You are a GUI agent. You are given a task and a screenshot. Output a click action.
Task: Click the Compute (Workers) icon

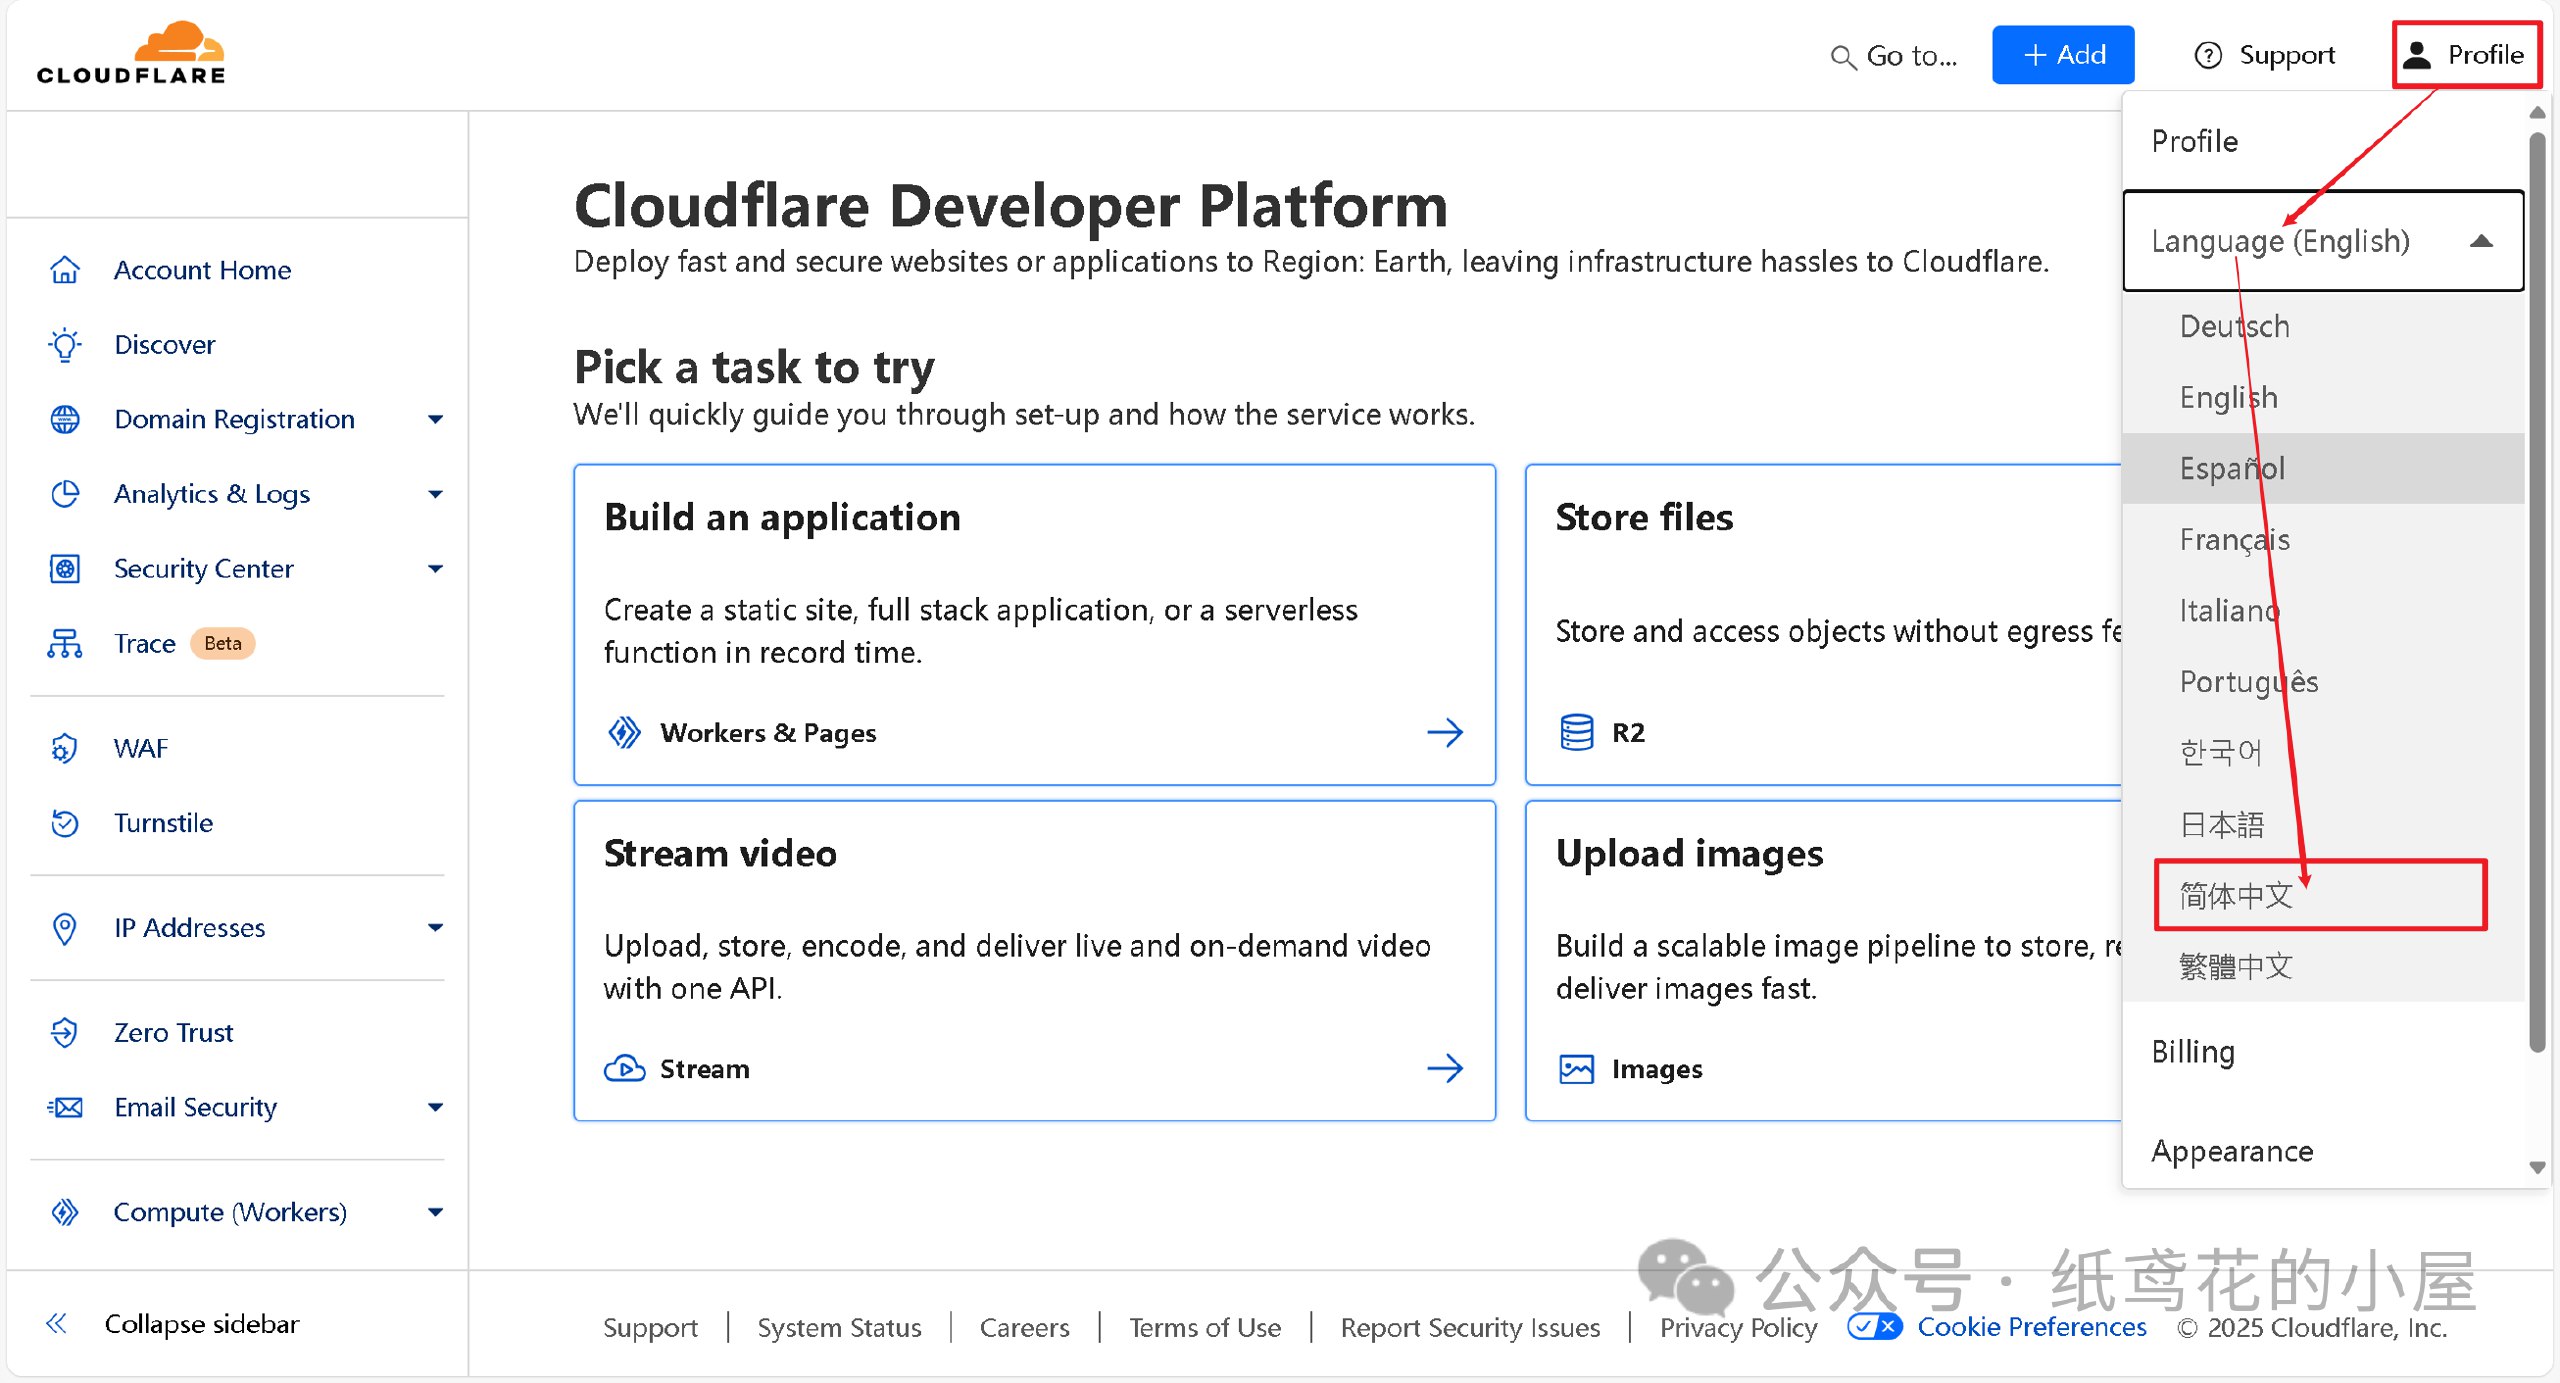point(65,1212)
